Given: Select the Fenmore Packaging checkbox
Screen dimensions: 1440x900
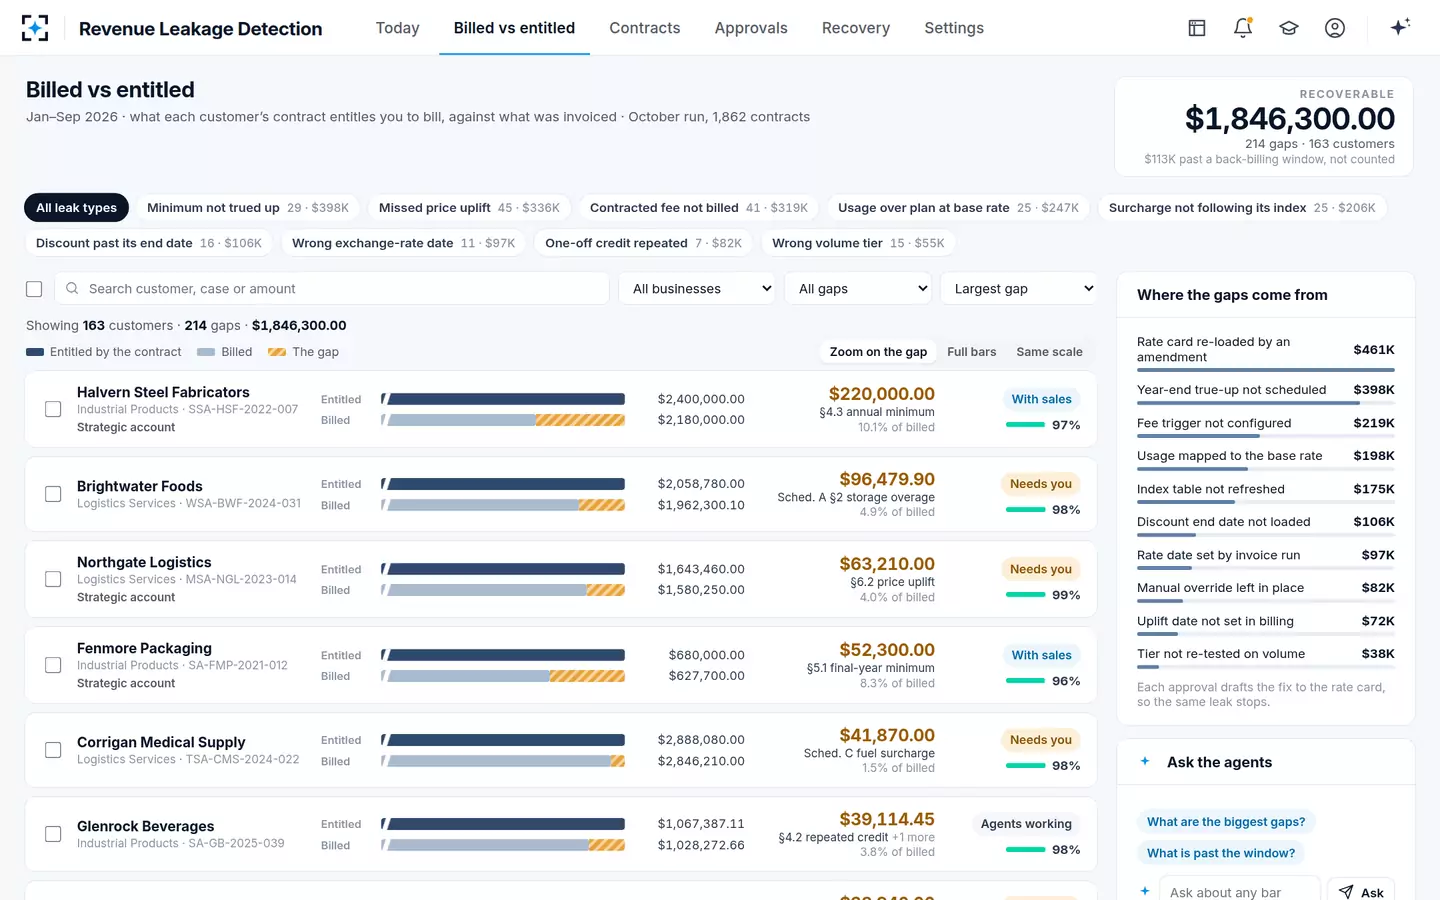Looking at the screenshot, I should pos(53,665).
